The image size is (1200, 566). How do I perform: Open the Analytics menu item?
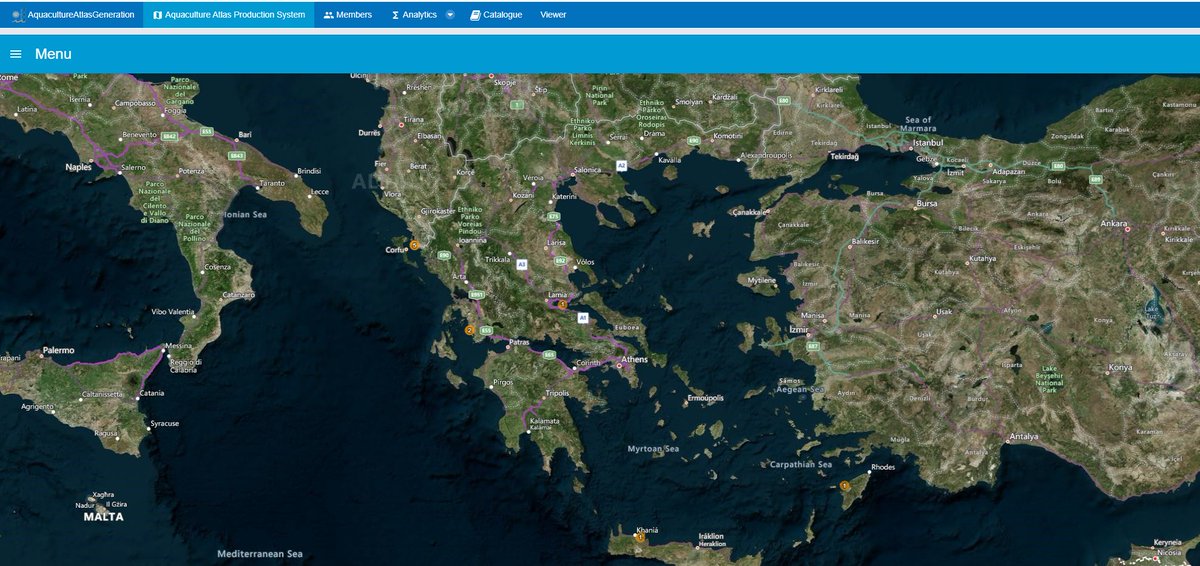point(413,15)
